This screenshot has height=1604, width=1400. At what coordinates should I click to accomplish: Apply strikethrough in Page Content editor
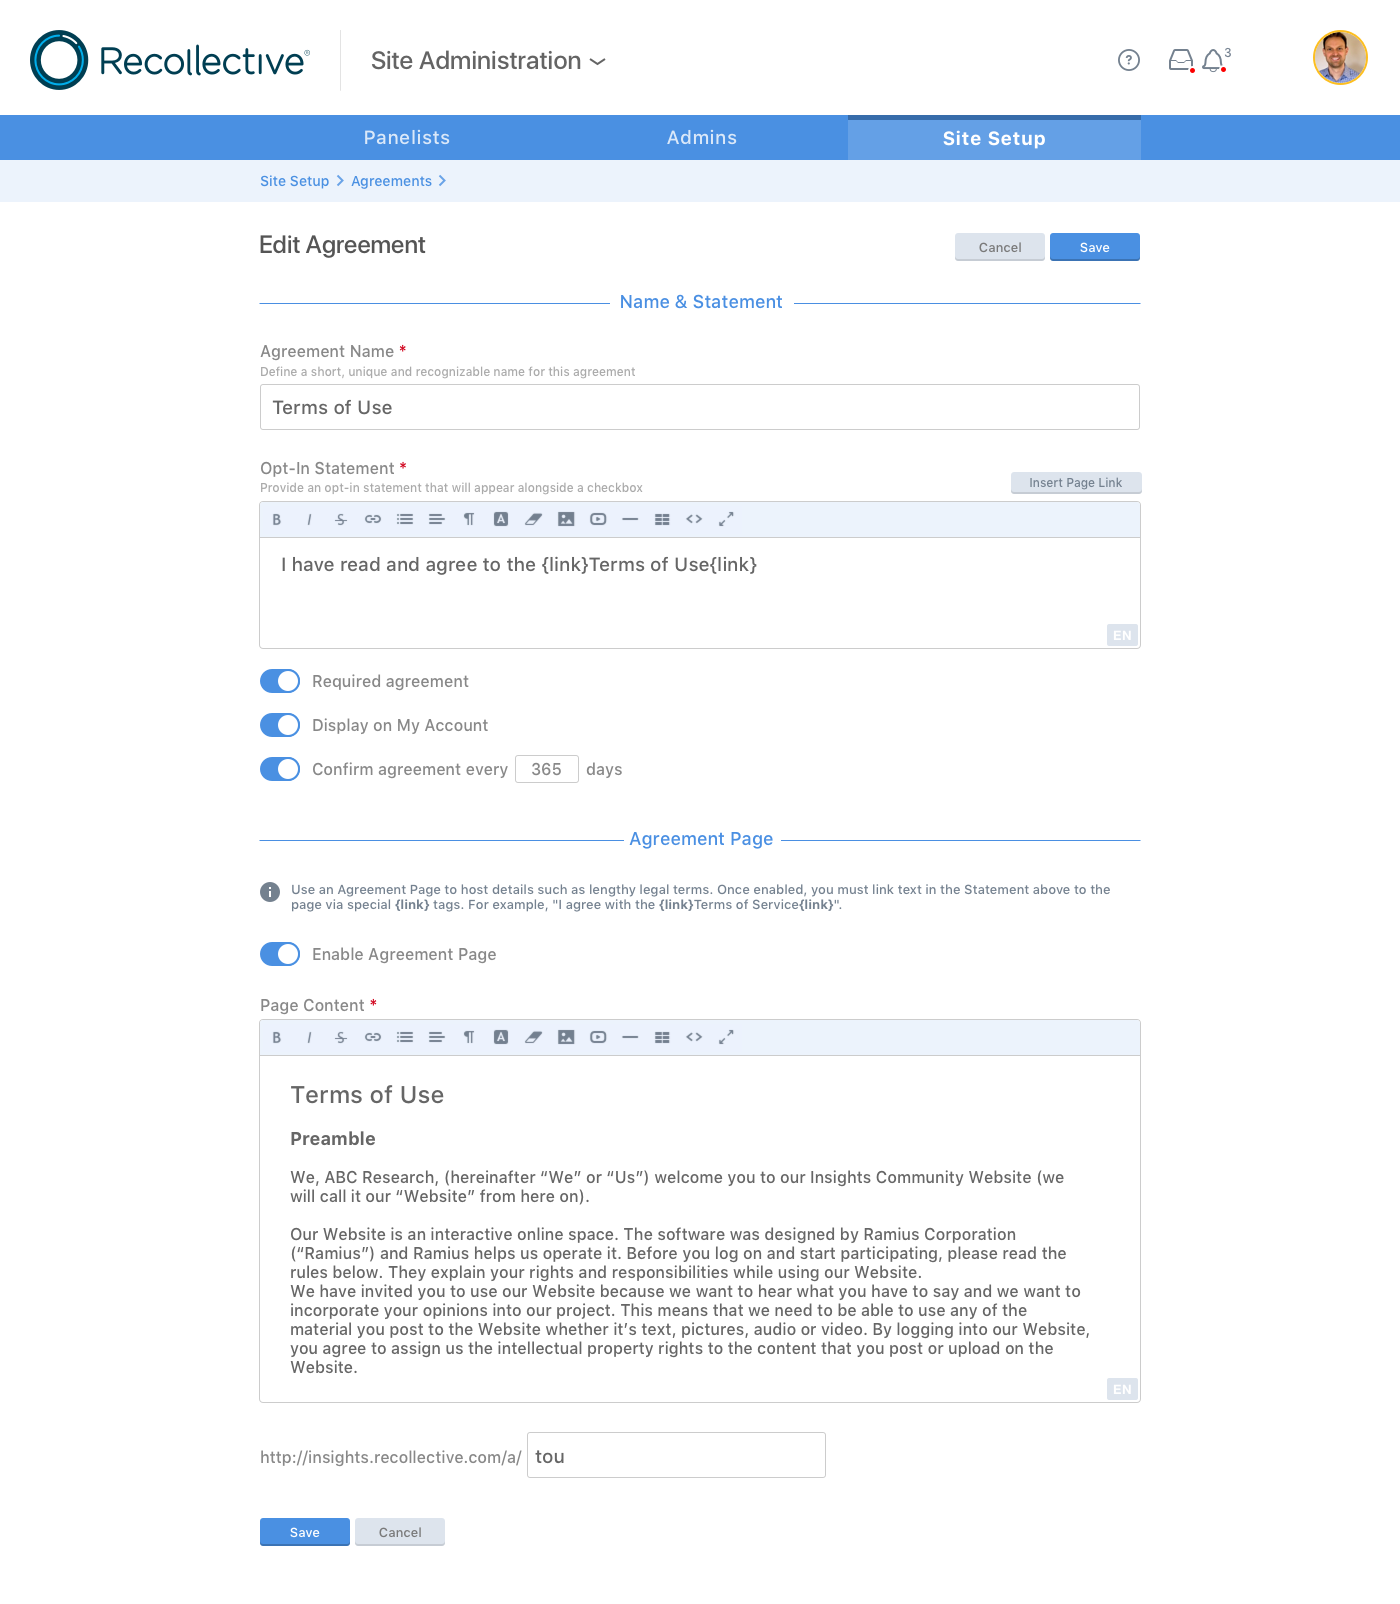341,1037
